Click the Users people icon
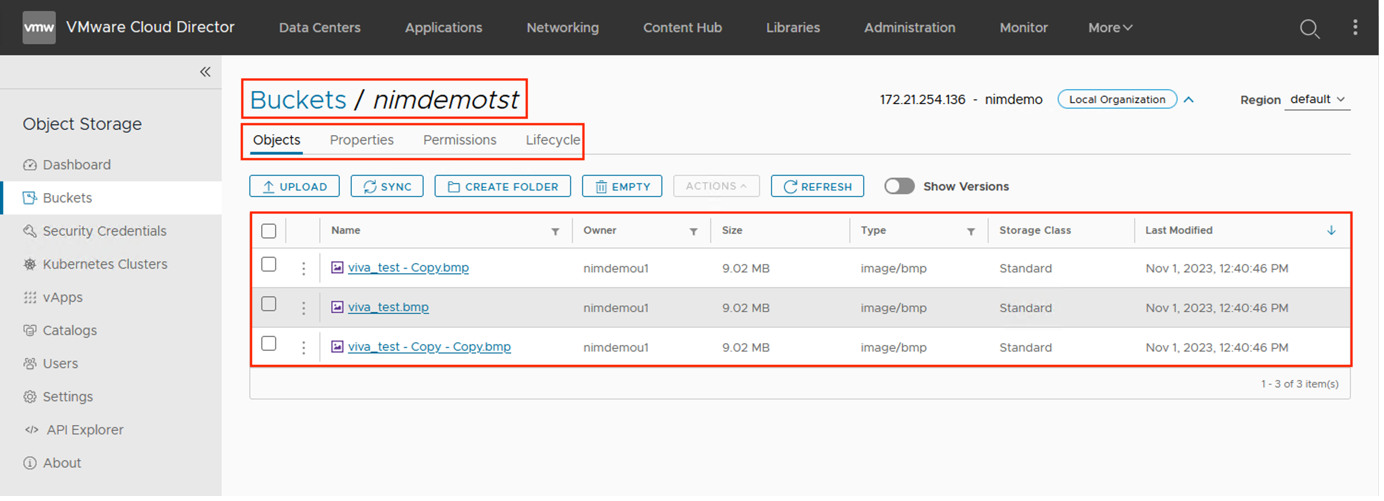The height and width of the screenshot is (501, 1384). (x=30, y=363)
